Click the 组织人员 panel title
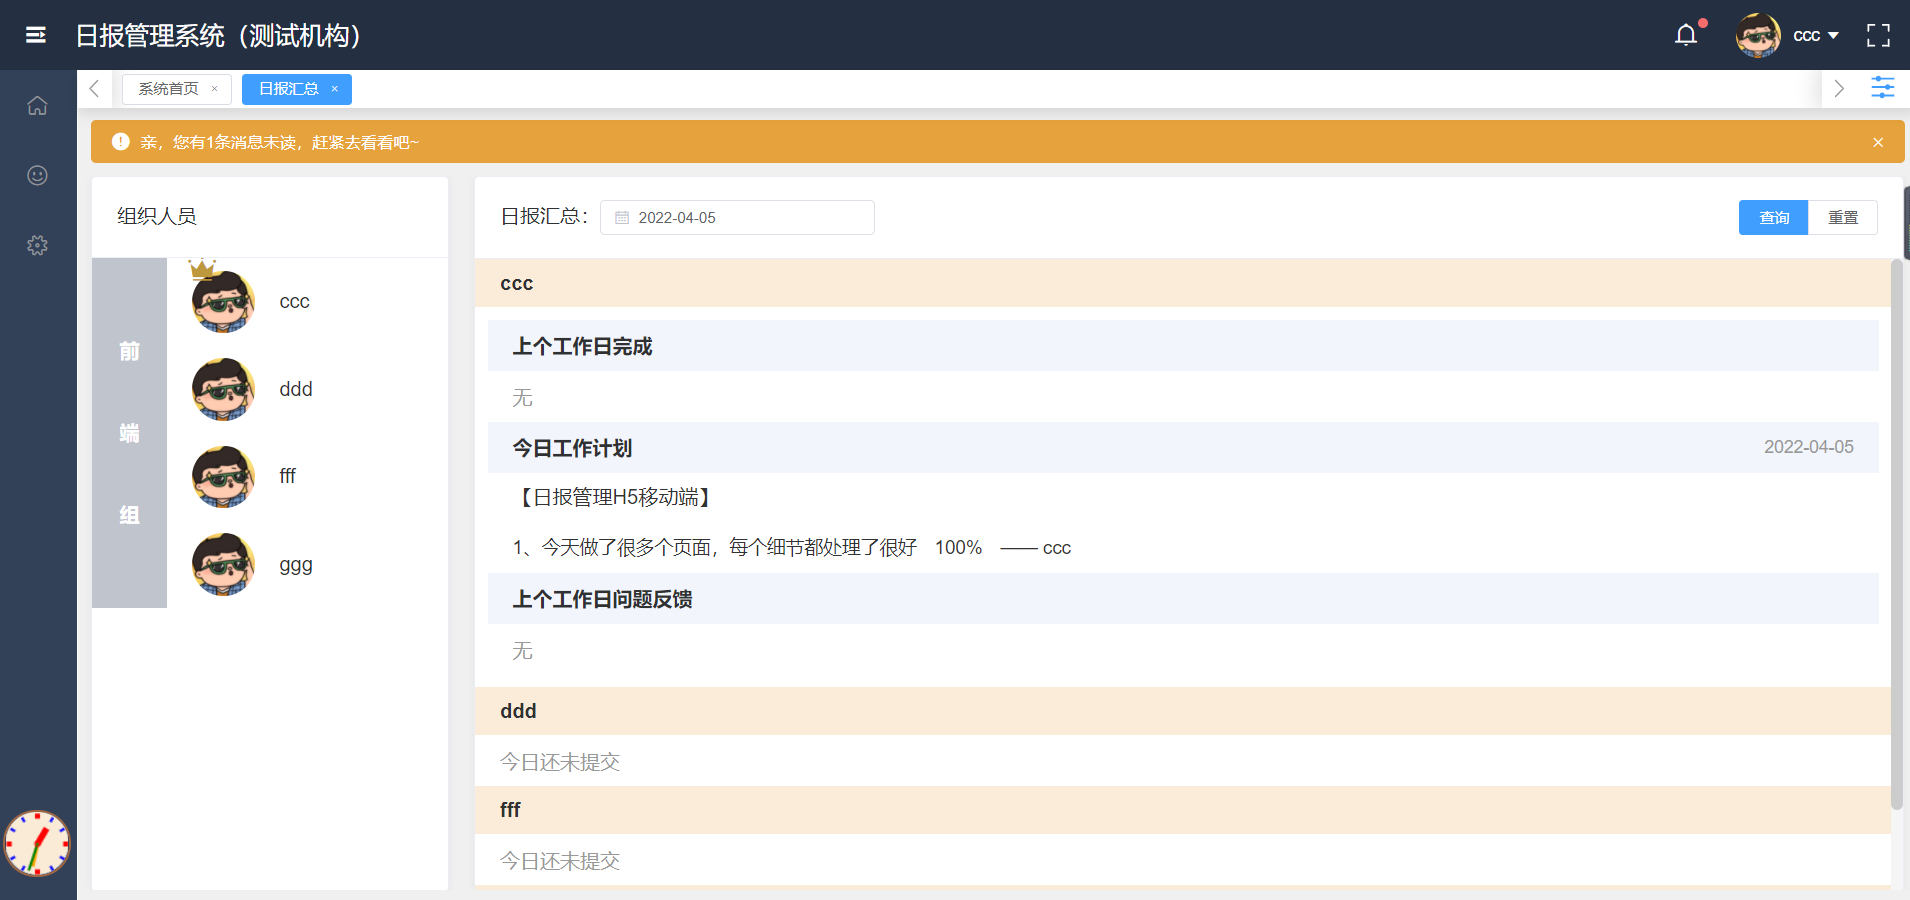Screen dimensions: 1910x900 coord(157,216)
